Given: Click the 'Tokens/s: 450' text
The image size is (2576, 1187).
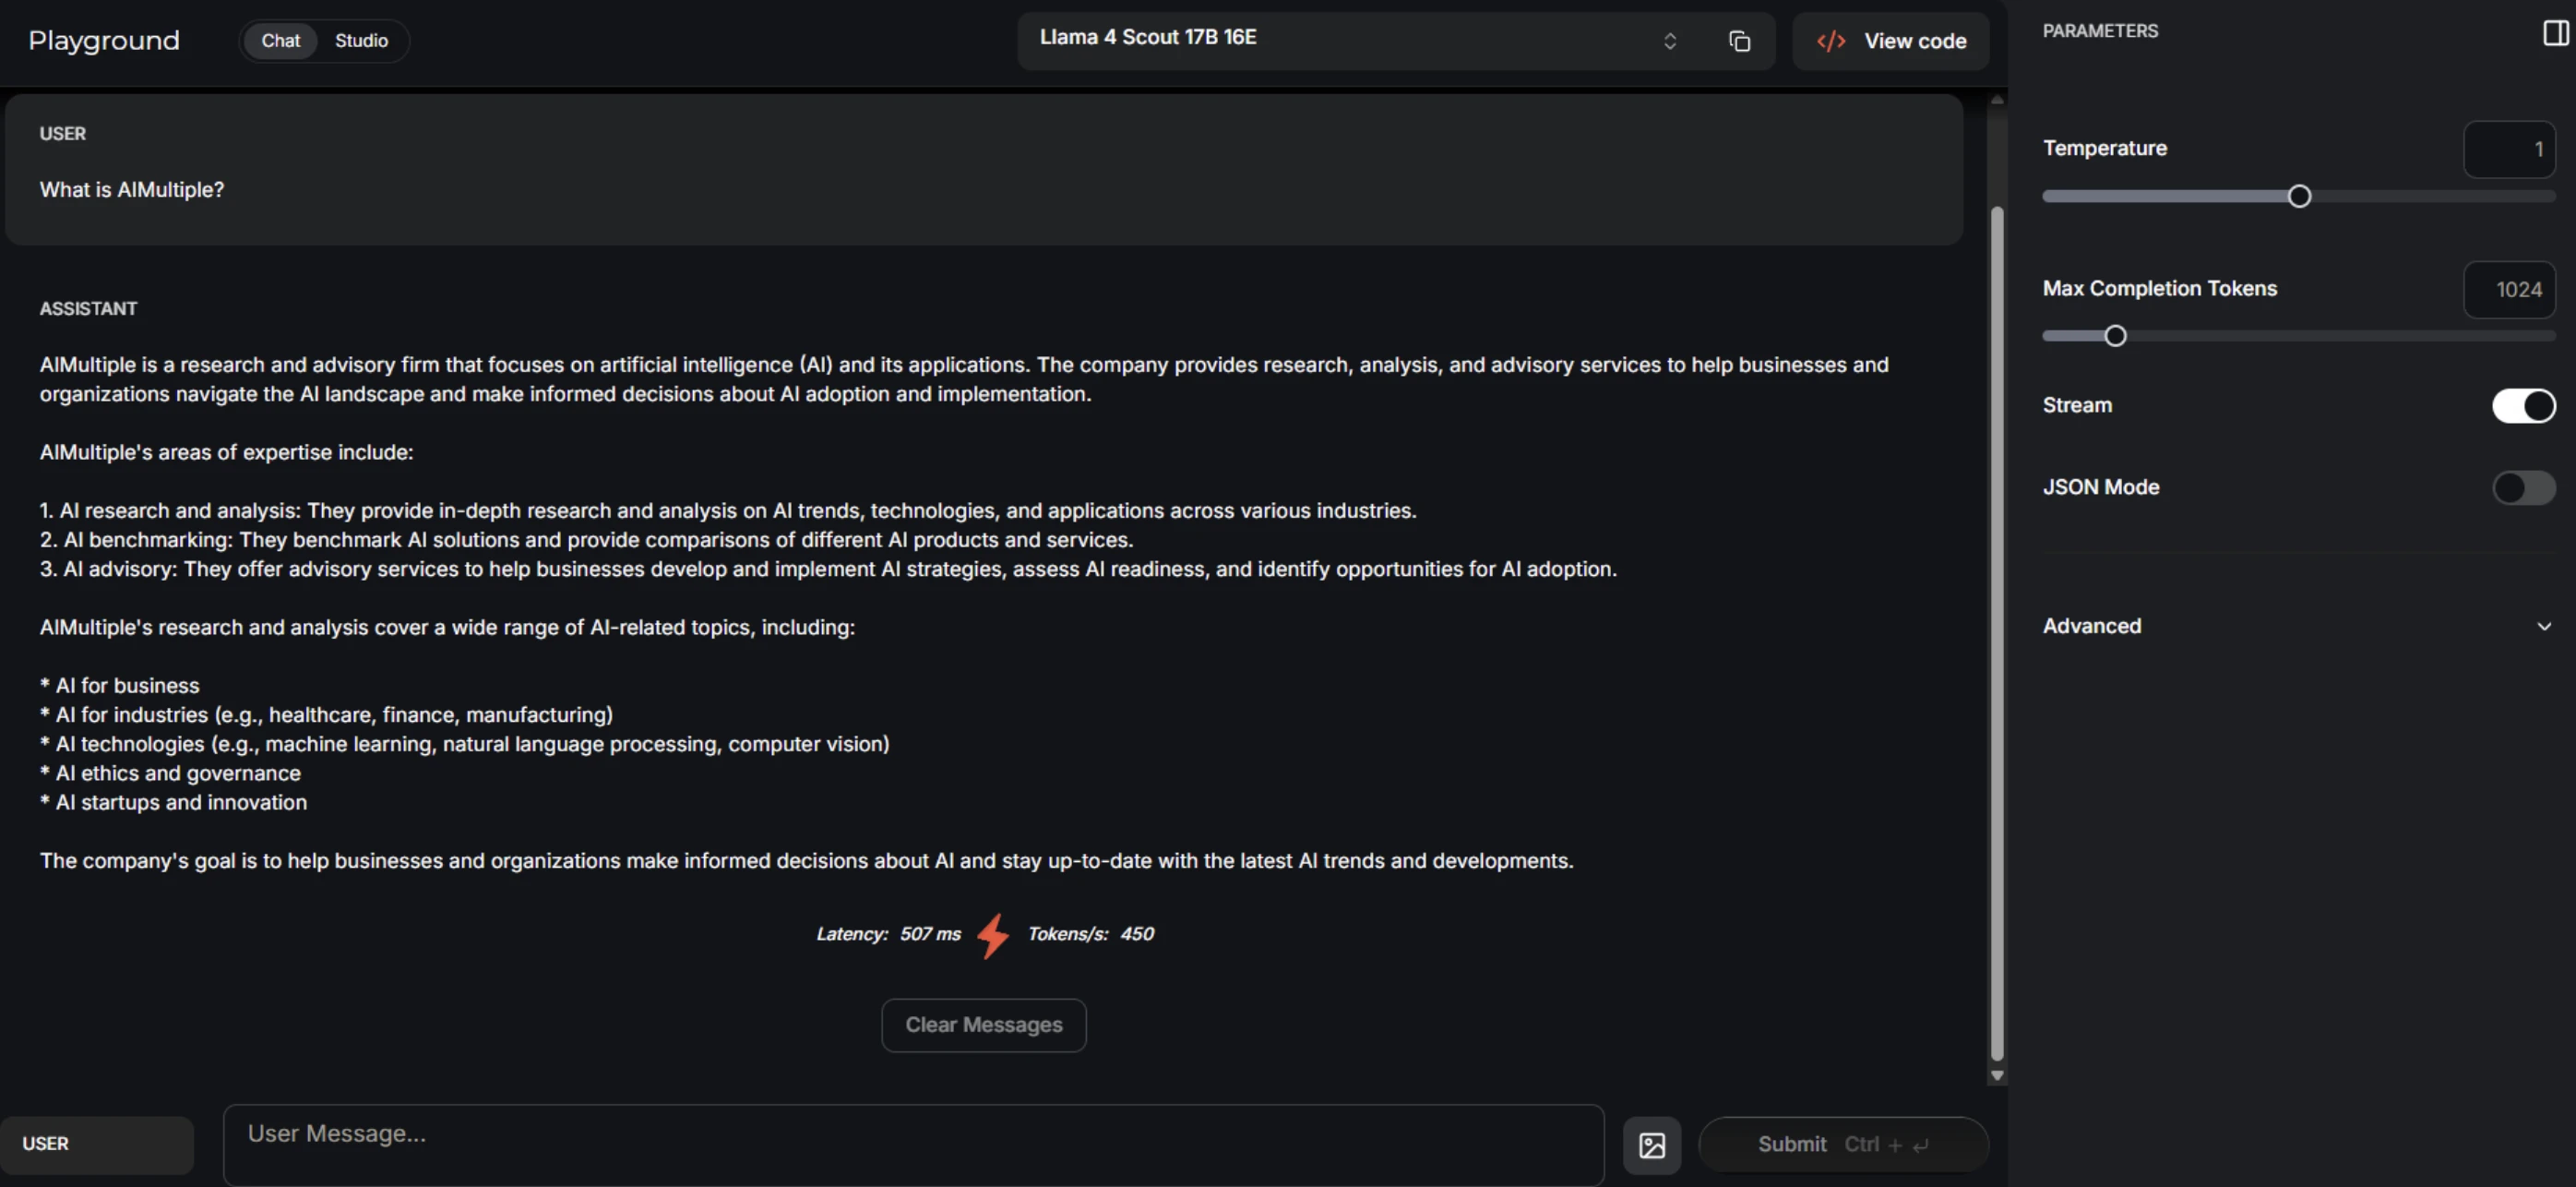Looking at the screenshot, I should [x=1090, y=934].
